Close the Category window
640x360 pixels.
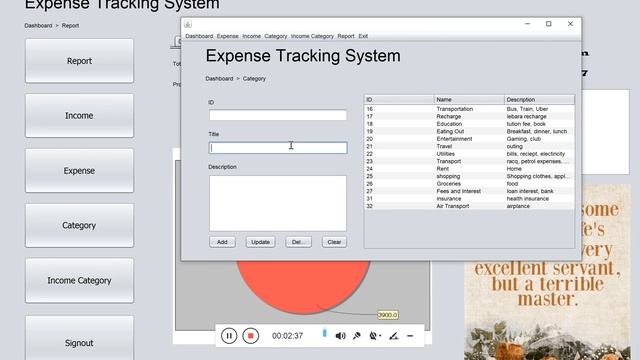click(570, 24)
